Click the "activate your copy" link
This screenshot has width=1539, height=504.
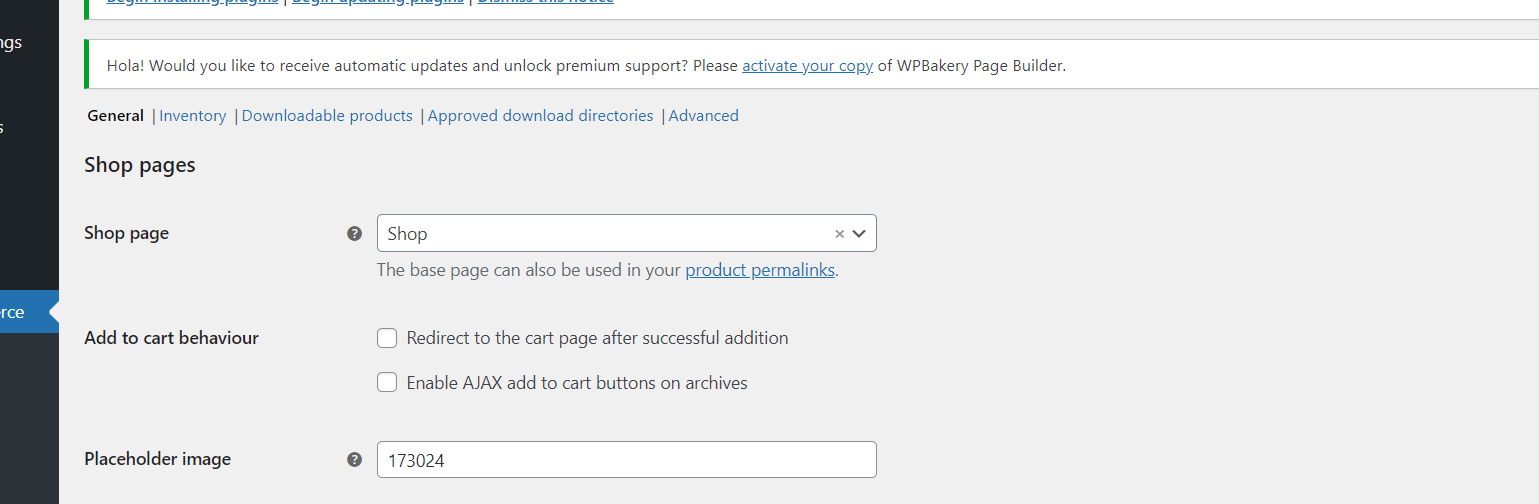pyautogui.click(x=807, y=66)
